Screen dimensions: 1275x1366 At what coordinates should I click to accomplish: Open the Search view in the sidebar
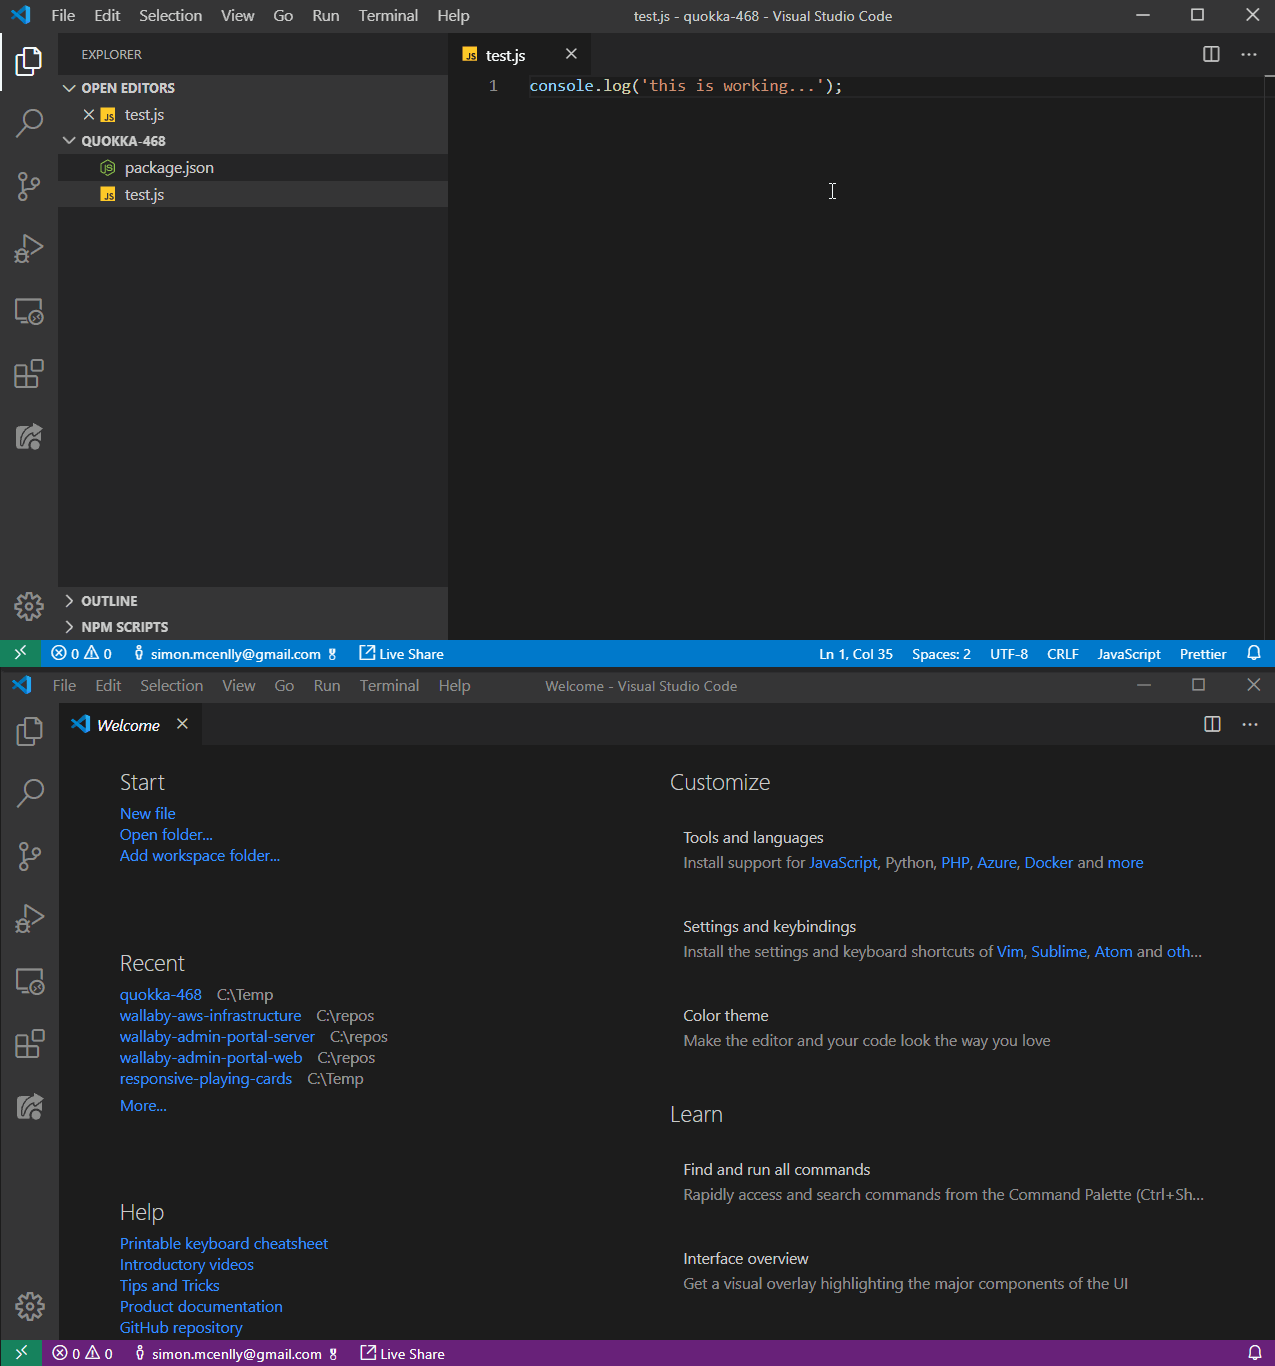pos(29,124)
